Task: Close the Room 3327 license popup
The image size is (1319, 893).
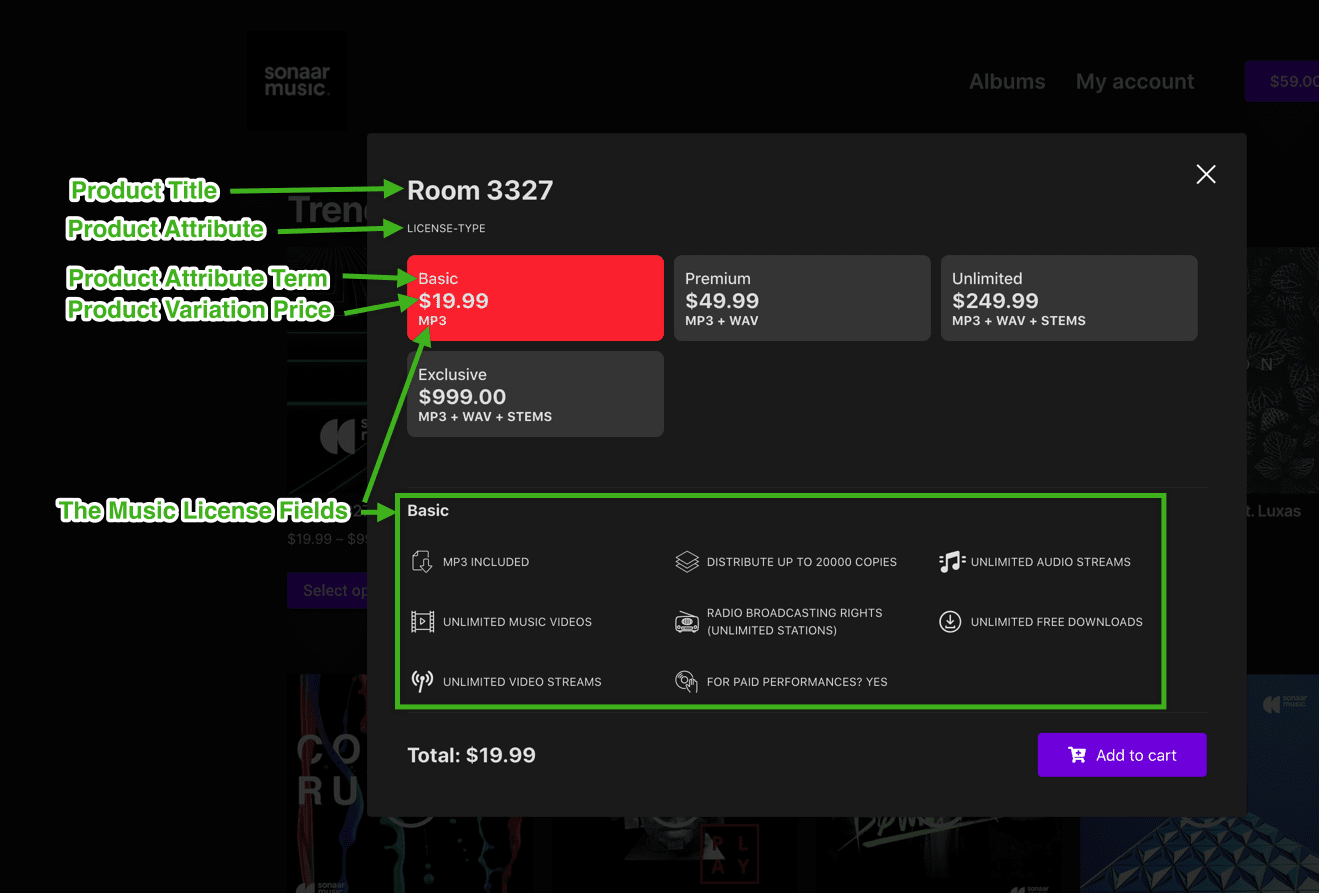Action: tap(1206, 174)
